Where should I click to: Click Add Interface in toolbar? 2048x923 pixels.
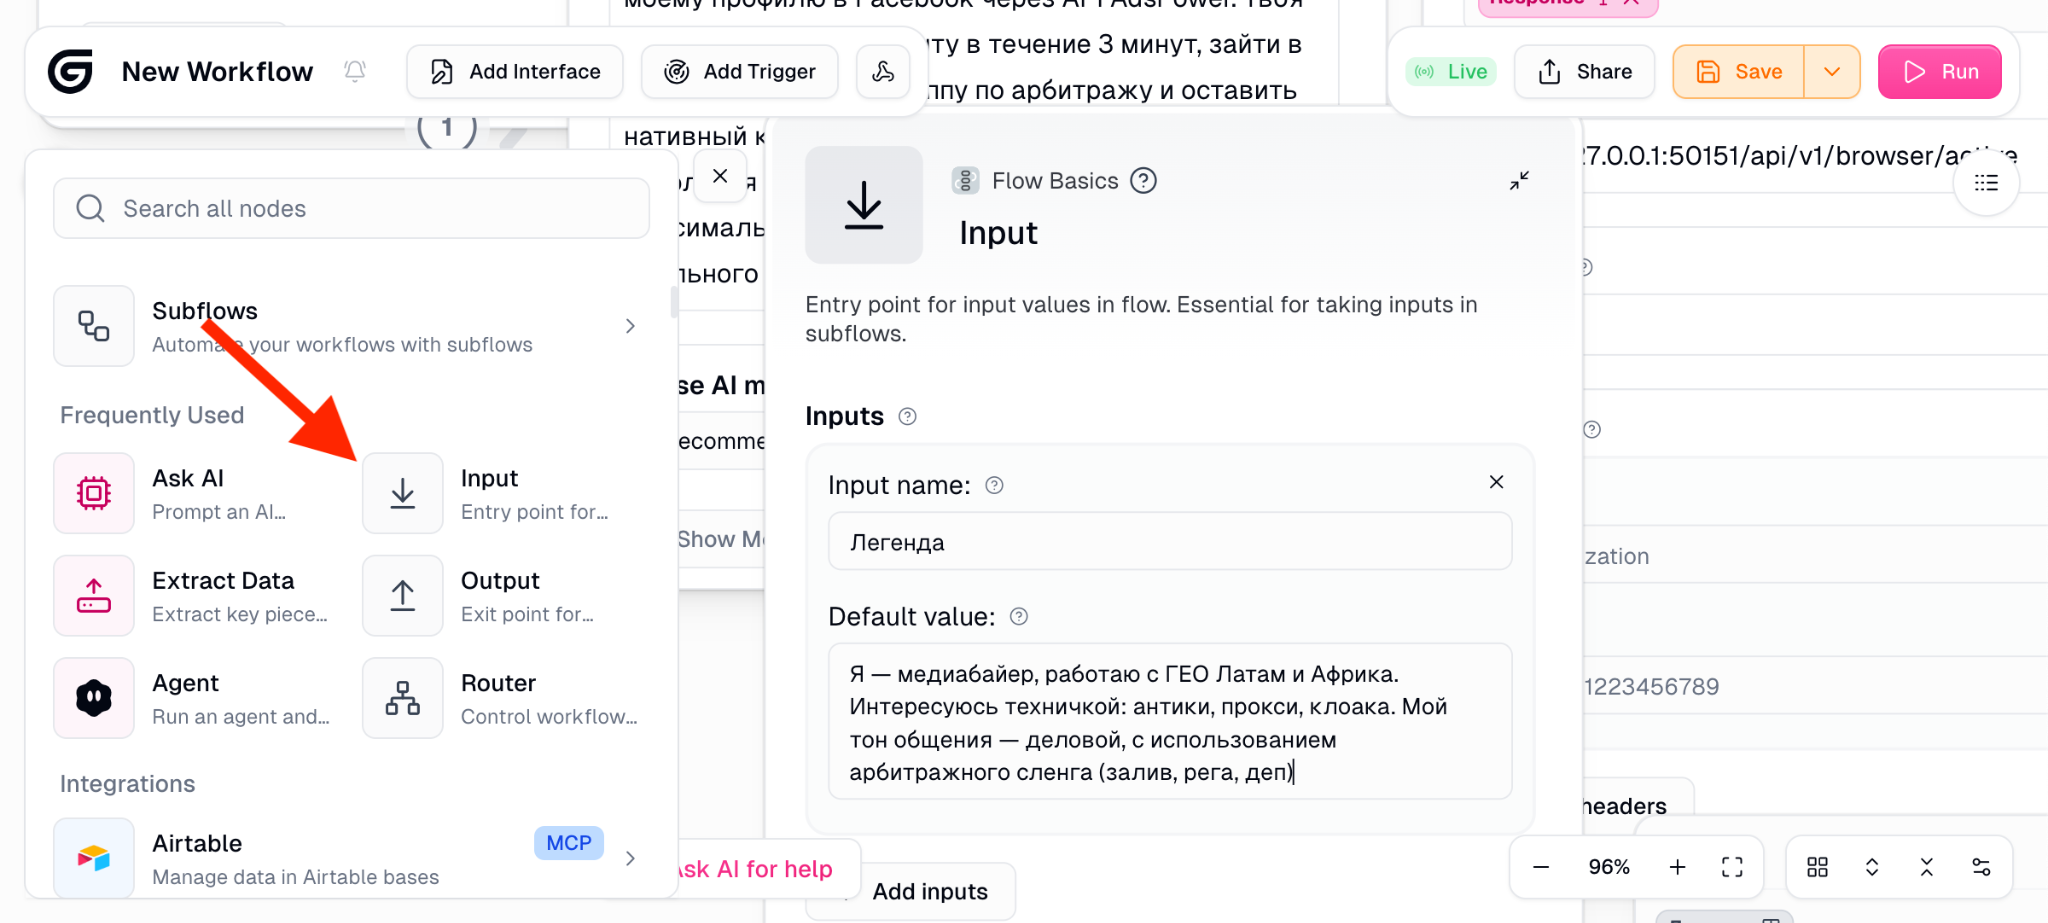(x=515, y=72)
